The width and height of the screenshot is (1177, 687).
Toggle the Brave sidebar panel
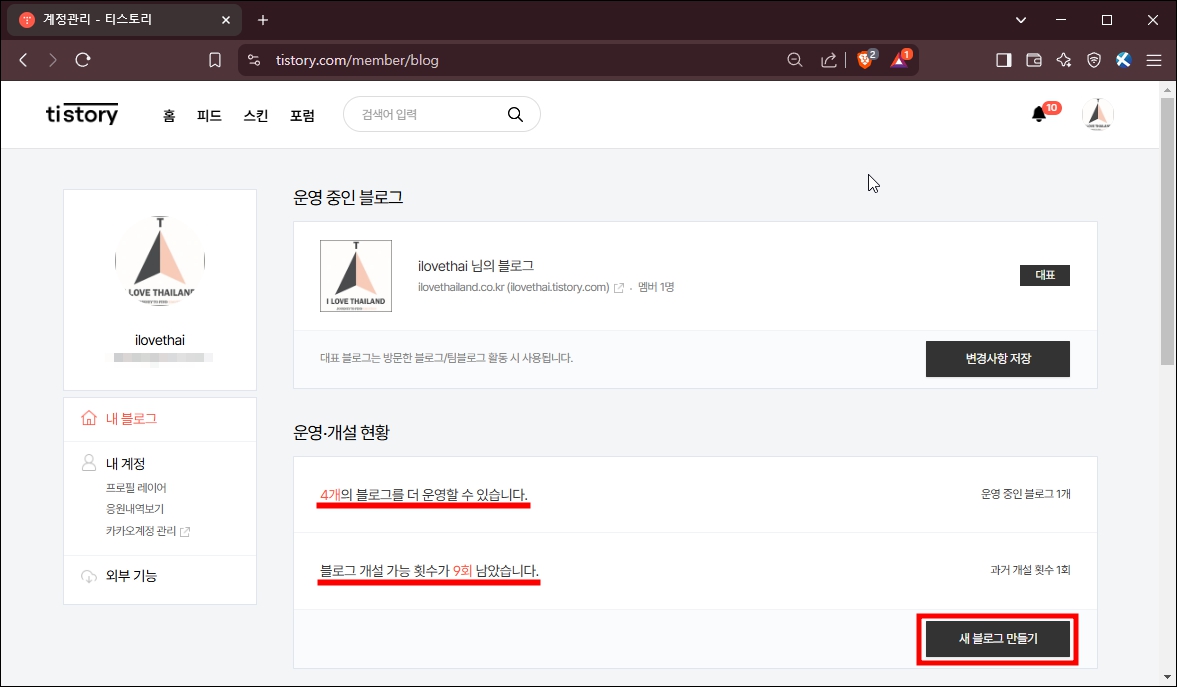pyautogui.click(x=1002, y=59)
